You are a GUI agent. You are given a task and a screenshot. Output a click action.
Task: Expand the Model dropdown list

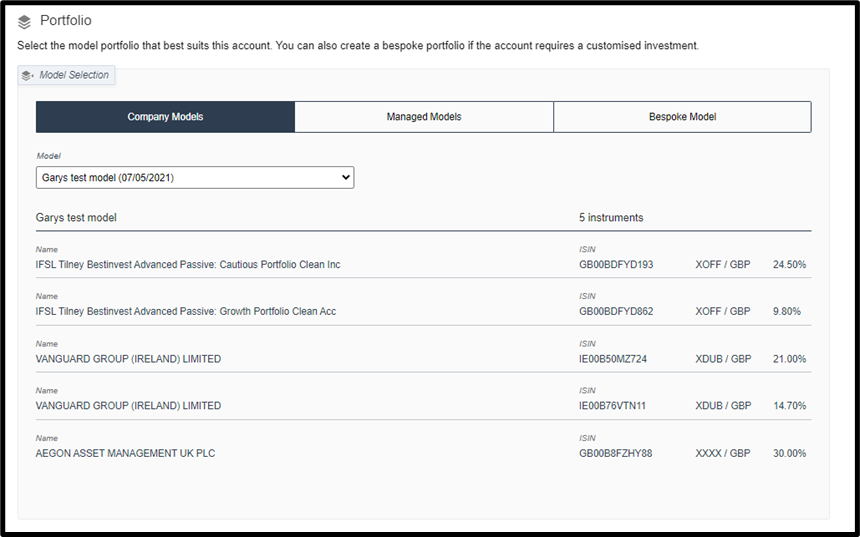coord(195,178)
